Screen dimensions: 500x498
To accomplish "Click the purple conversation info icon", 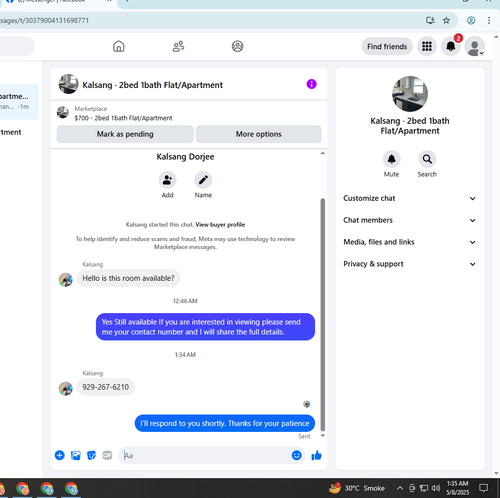I will [311, 84].
